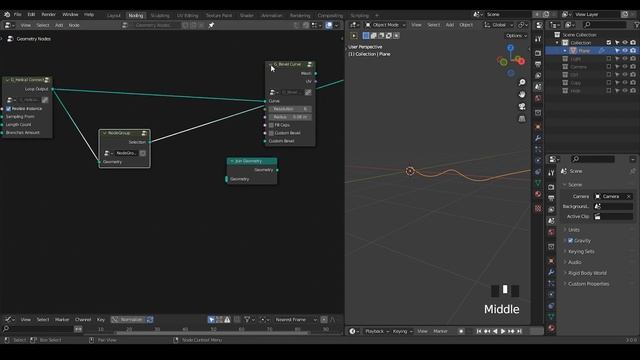
Task: Switch to the Rendering workspace tab
Action: 300,16
